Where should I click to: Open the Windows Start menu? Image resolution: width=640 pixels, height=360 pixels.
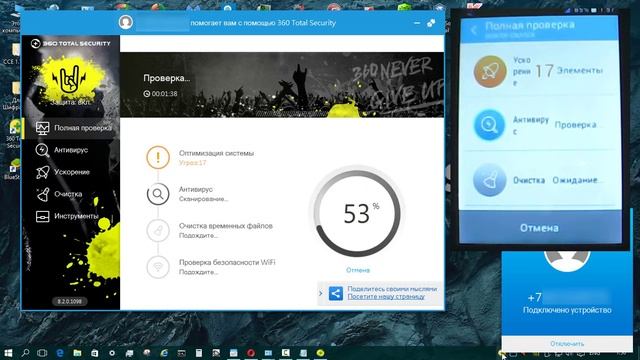click(7, 353)
